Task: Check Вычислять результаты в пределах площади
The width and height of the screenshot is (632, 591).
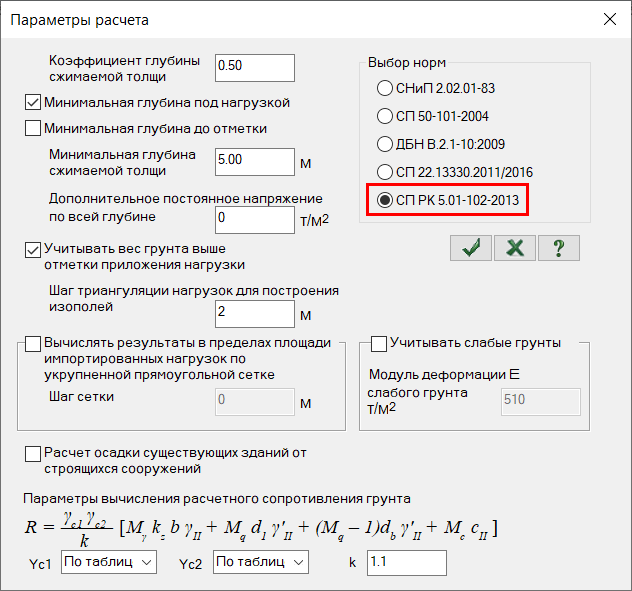Action: 33,343
